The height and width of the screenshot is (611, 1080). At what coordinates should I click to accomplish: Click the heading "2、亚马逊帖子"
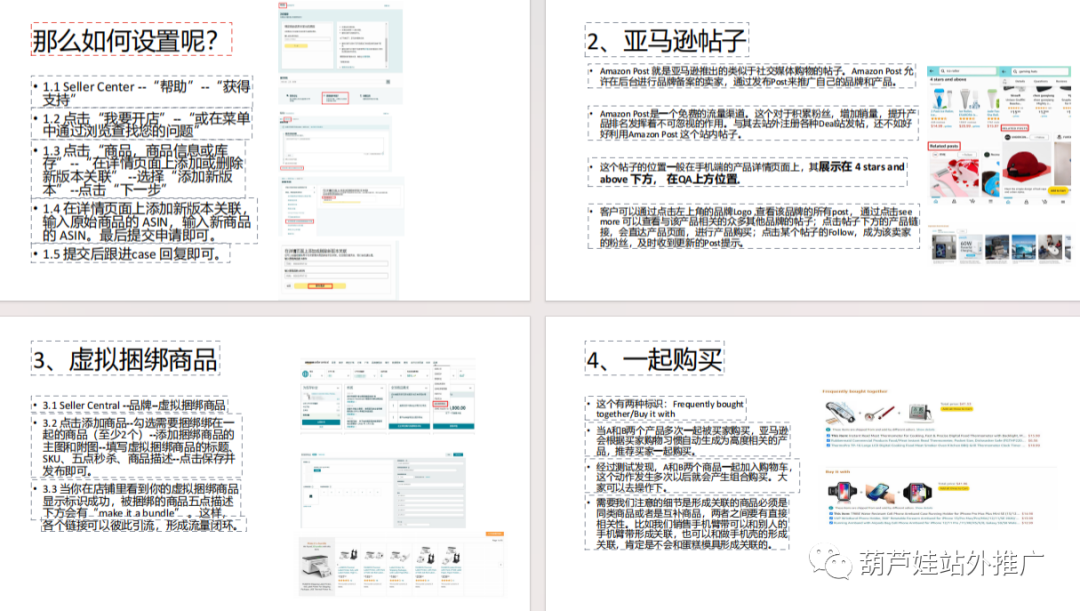(x=666, y=40)
